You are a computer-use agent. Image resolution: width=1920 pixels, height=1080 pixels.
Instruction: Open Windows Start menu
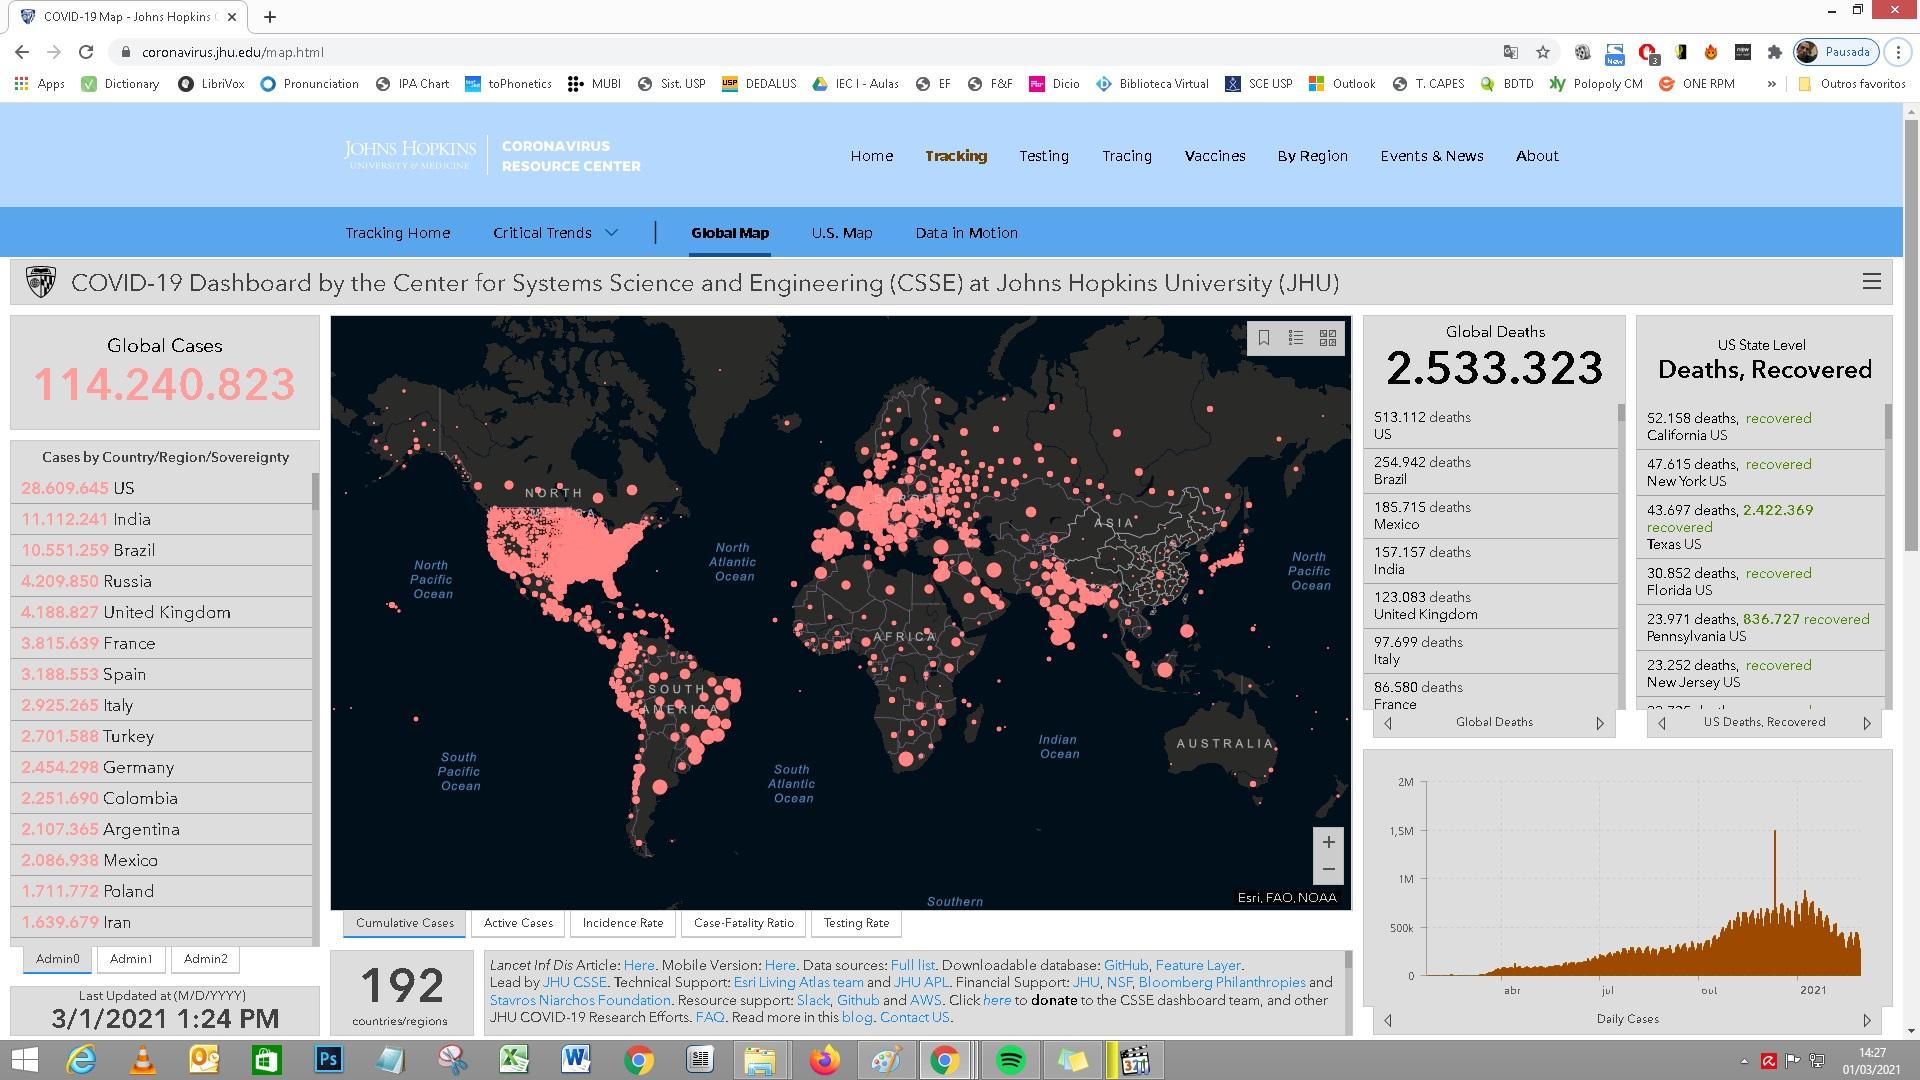24,1060
